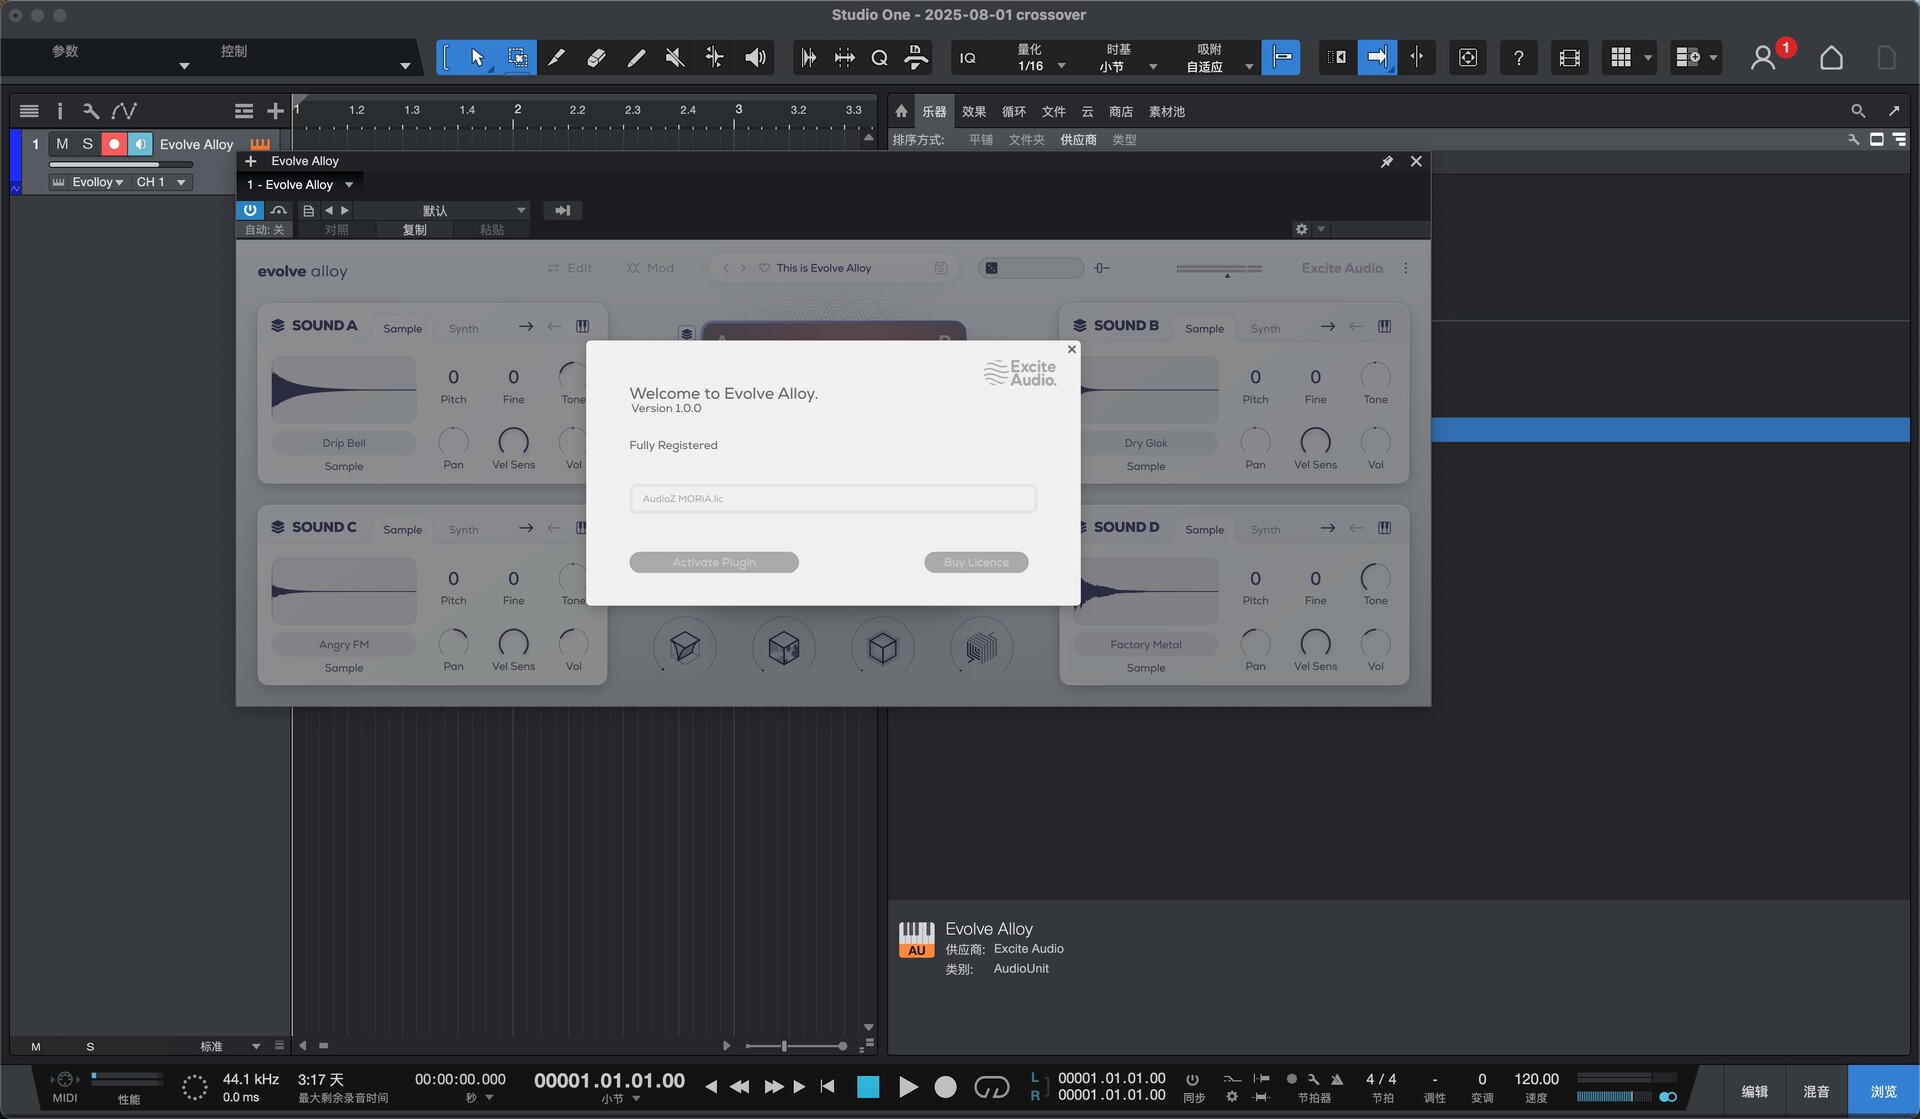Viewport: 1920px width, 1119px height.
Task: Open 混音 mix view button
Action: coord(1816,1091)
